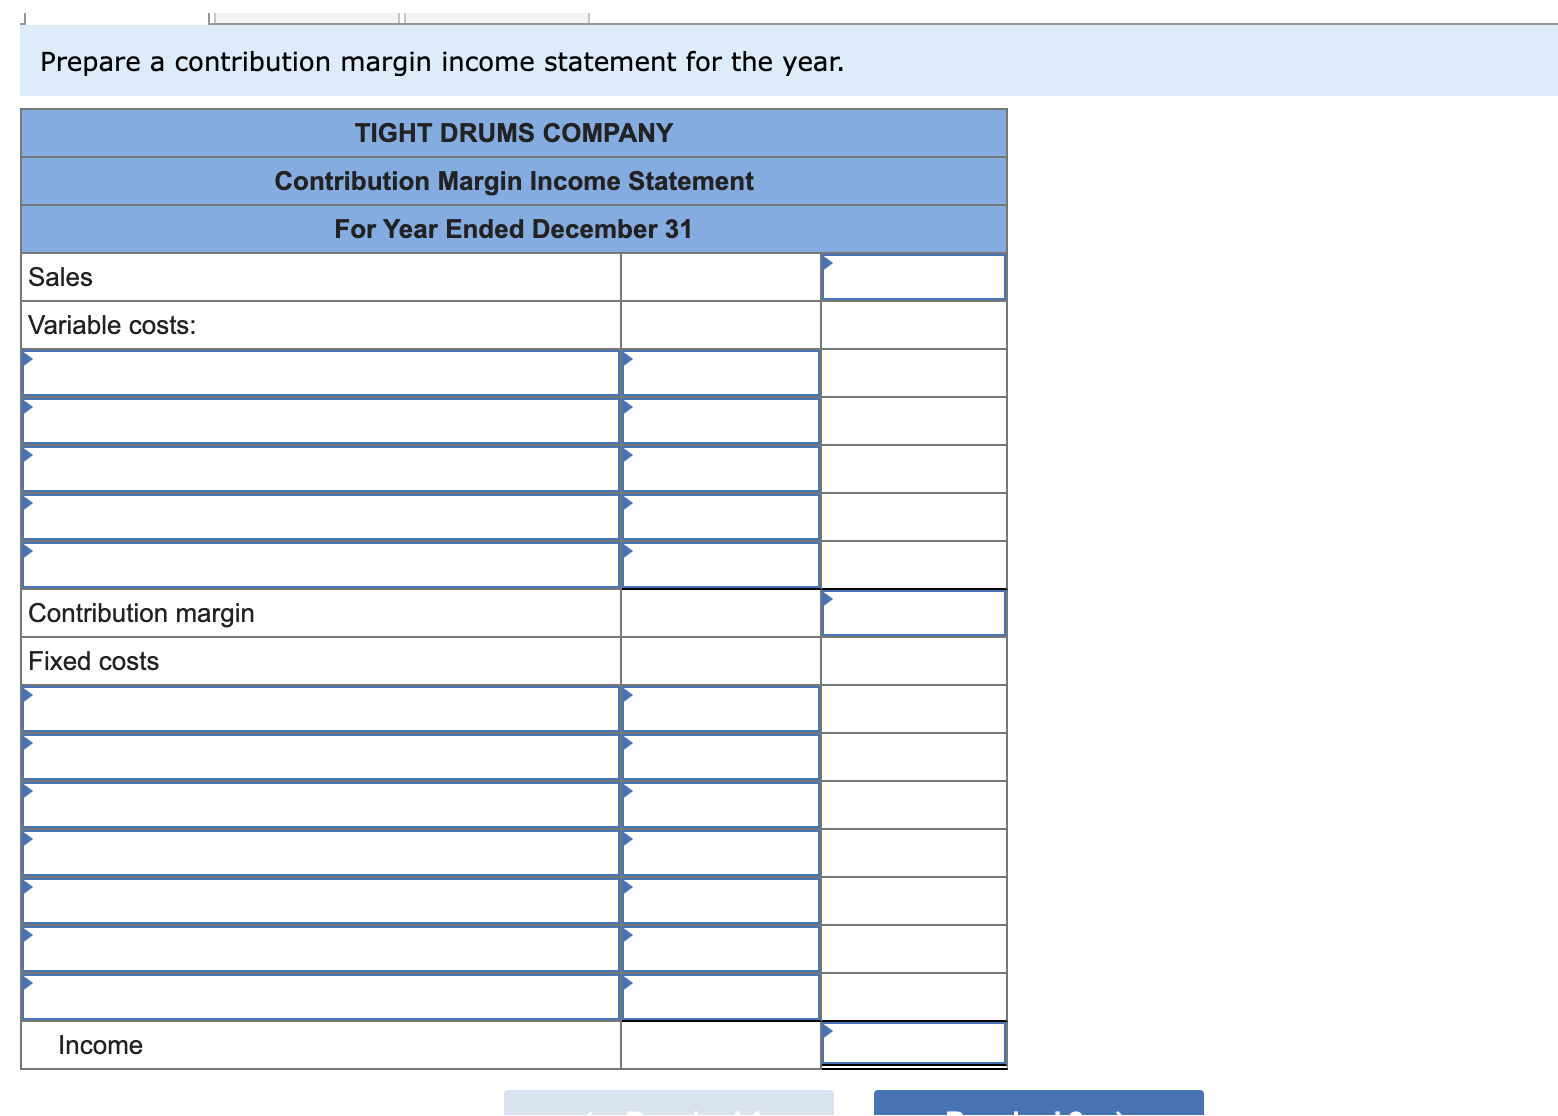1558x1116 pixels.
Task: Click the Contribution margin total cell
Action: click(x=912, y=613)
